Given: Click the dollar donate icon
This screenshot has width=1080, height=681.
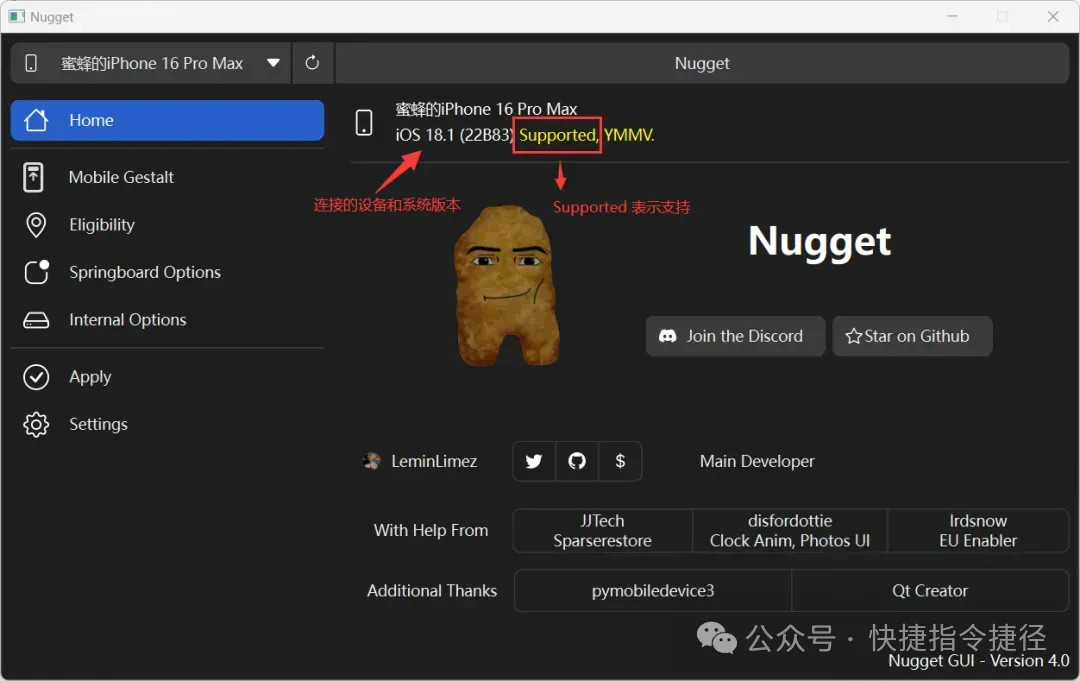Looking at the screenshot, I should (x=620, y=461).
